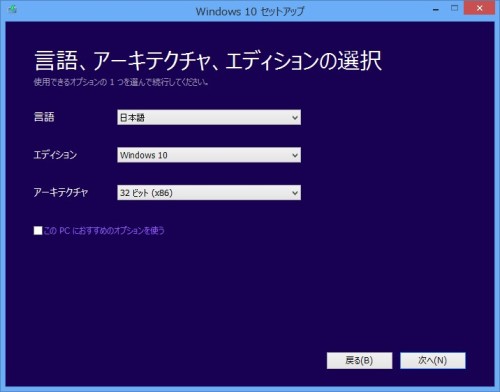500x392 pixels.
Task: Open the 言語 dropdown showing 日本語
Action: click(x=209, y=117)
